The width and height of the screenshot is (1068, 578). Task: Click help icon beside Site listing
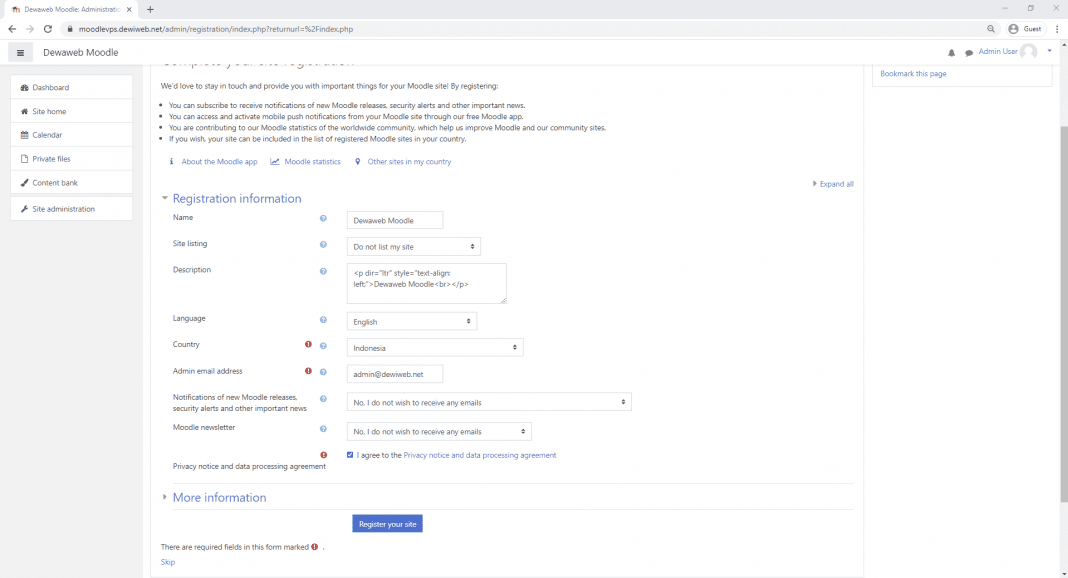pos(323,244)
